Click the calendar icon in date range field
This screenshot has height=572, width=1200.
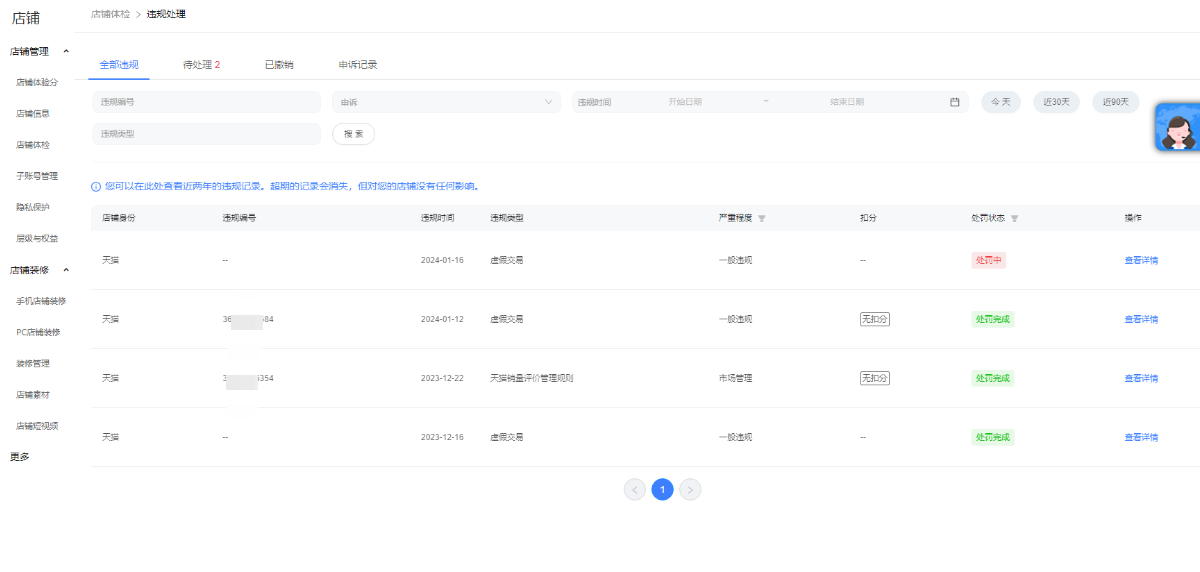(954, 102)
